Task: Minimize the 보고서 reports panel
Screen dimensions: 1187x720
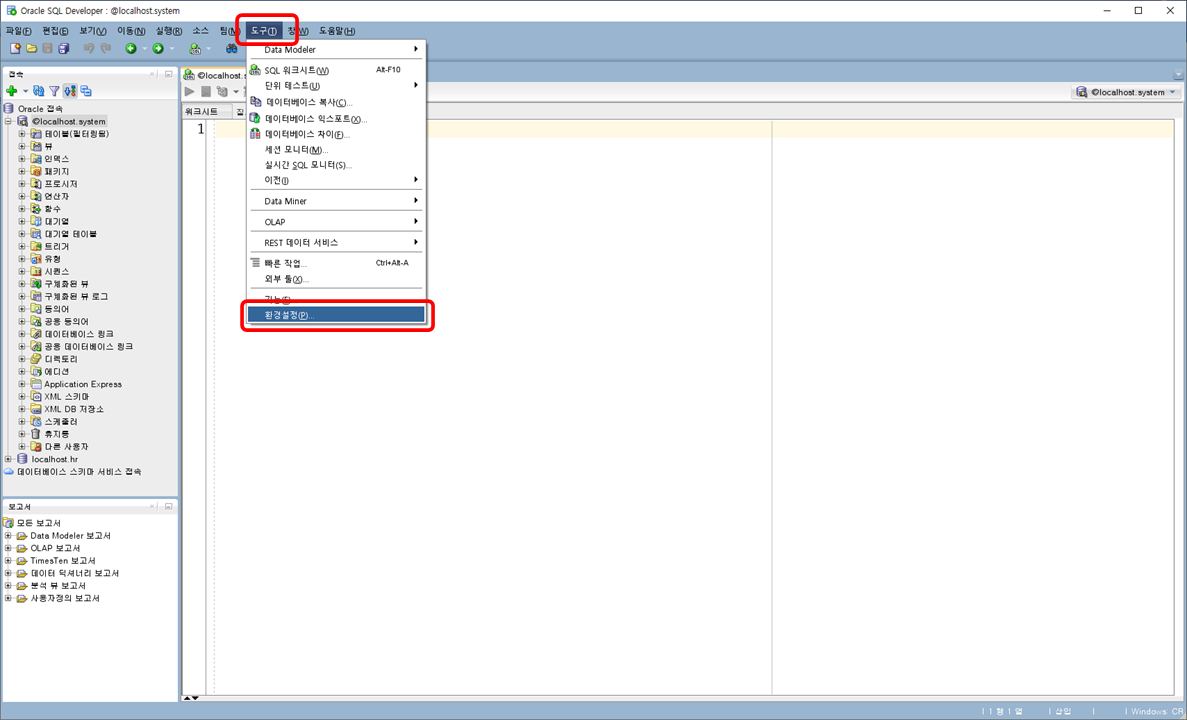Action: point(168,506)
